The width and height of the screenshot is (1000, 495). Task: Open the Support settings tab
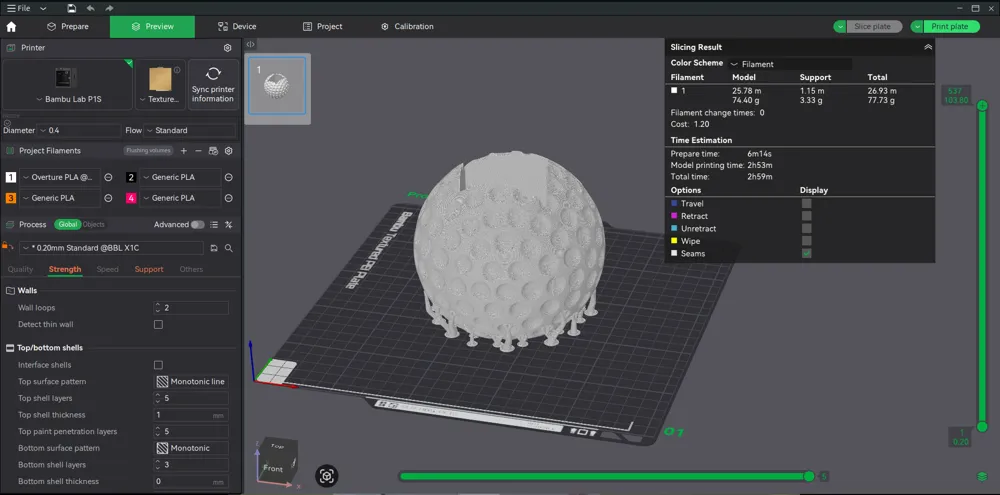pos(149,269)
